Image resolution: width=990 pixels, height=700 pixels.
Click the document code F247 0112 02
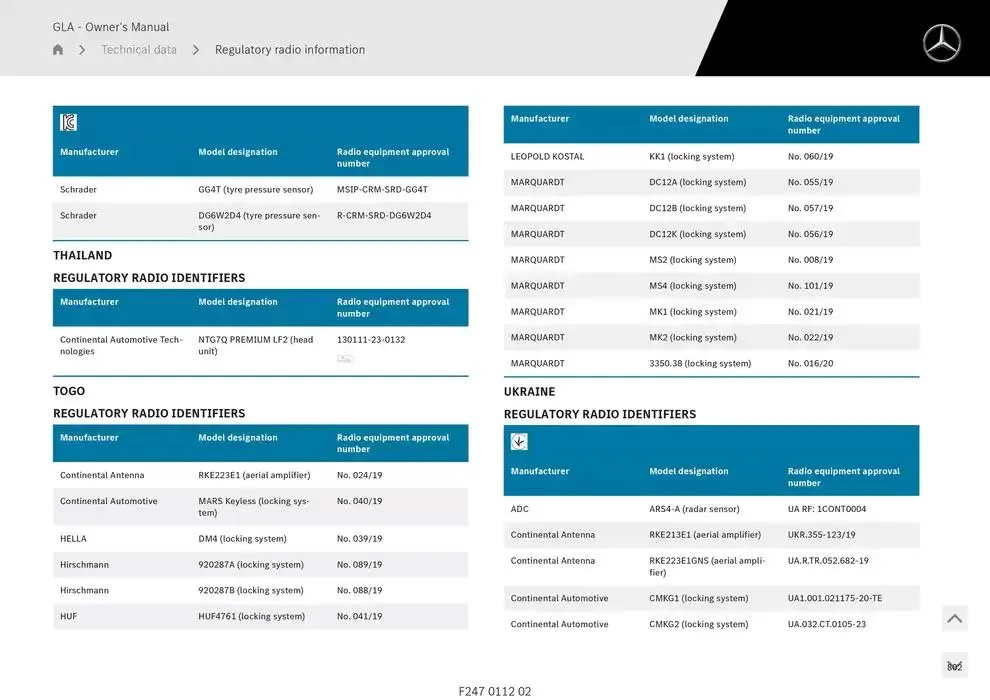[495, 691]
